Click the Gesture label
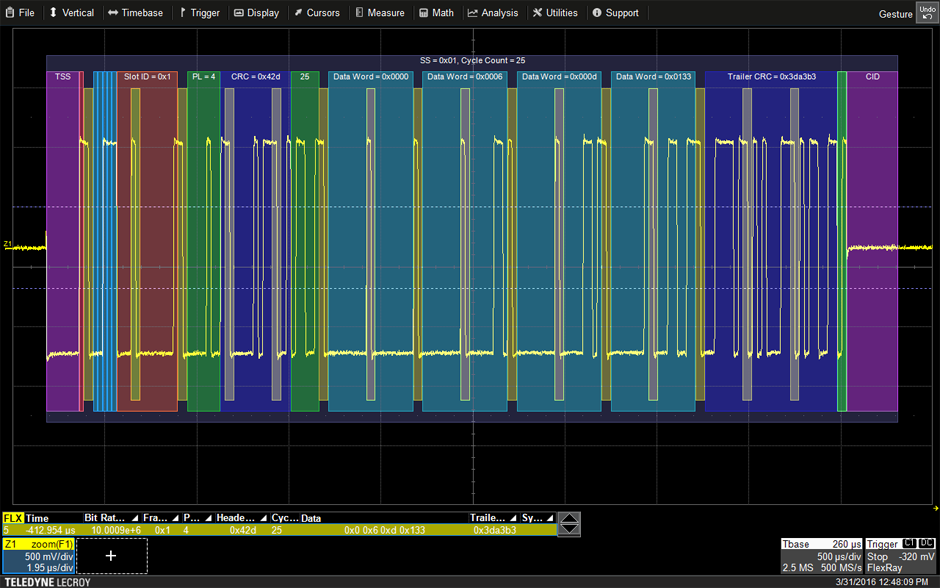940x588 pixels. (x=895, y=14)
